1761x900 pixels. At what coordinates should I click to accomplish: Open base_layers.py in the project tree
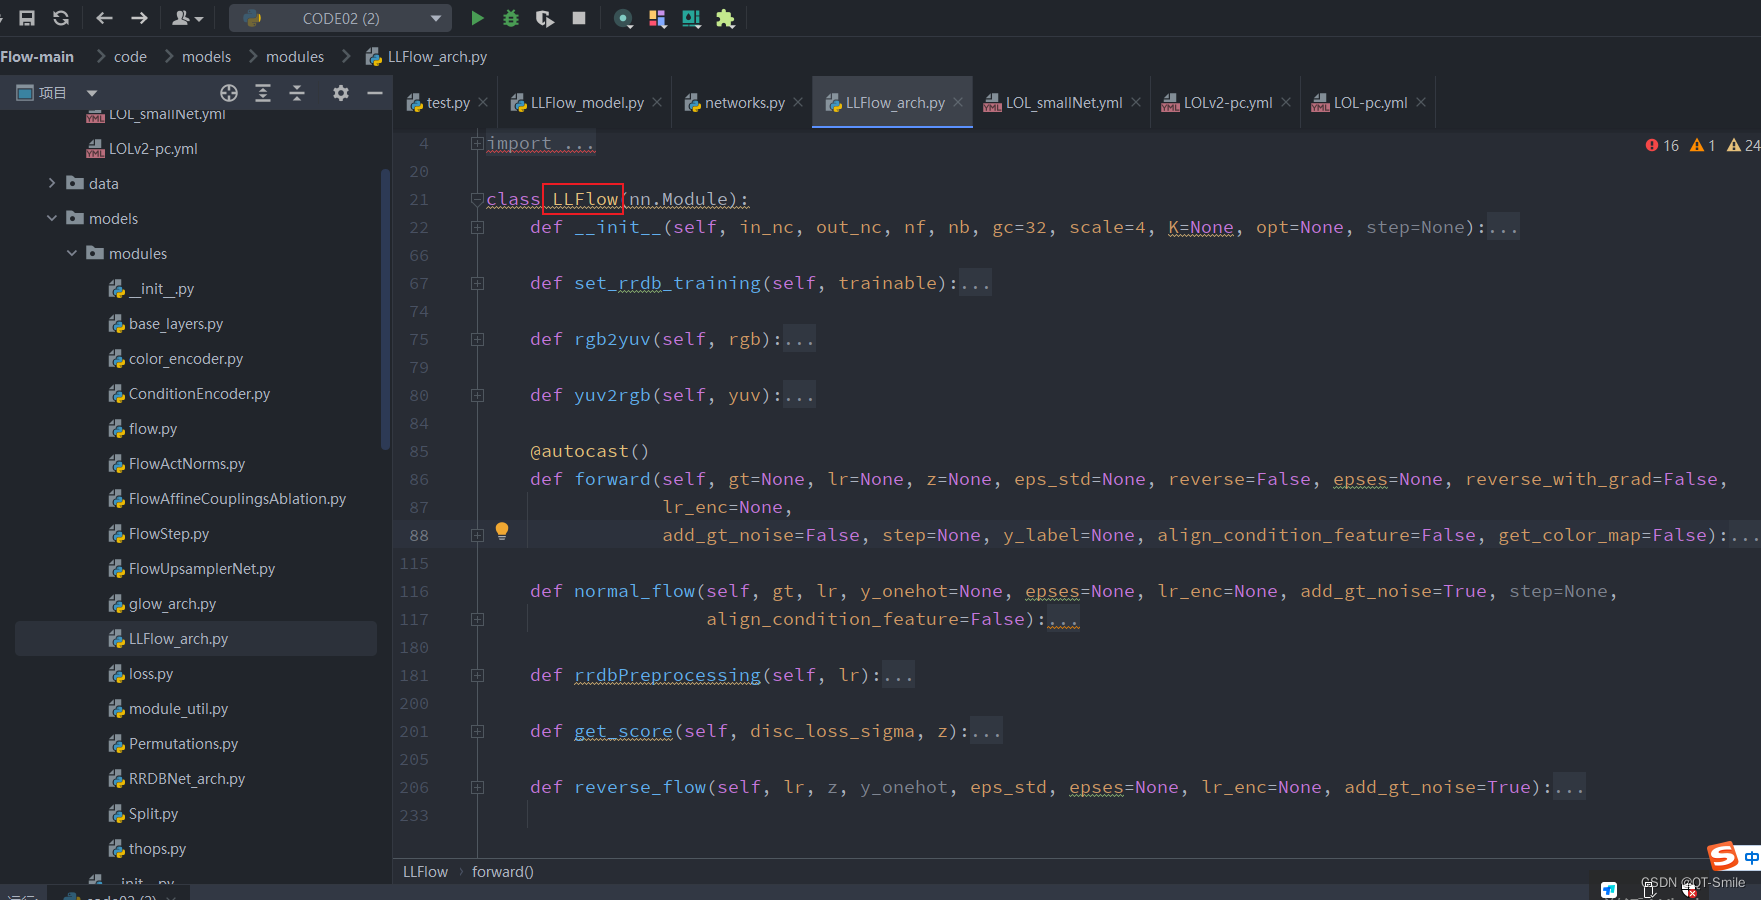pos(176,324)
